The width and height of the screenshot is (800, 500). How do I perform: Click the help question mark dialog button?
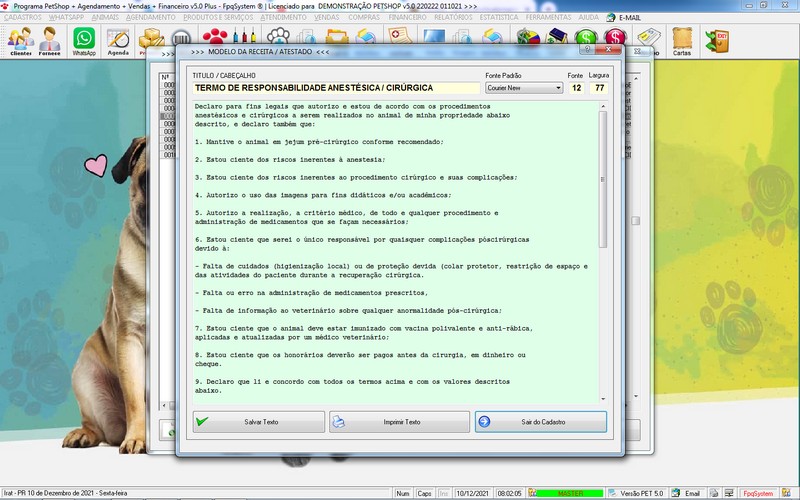pyautogui.click(x=587, y=49)
